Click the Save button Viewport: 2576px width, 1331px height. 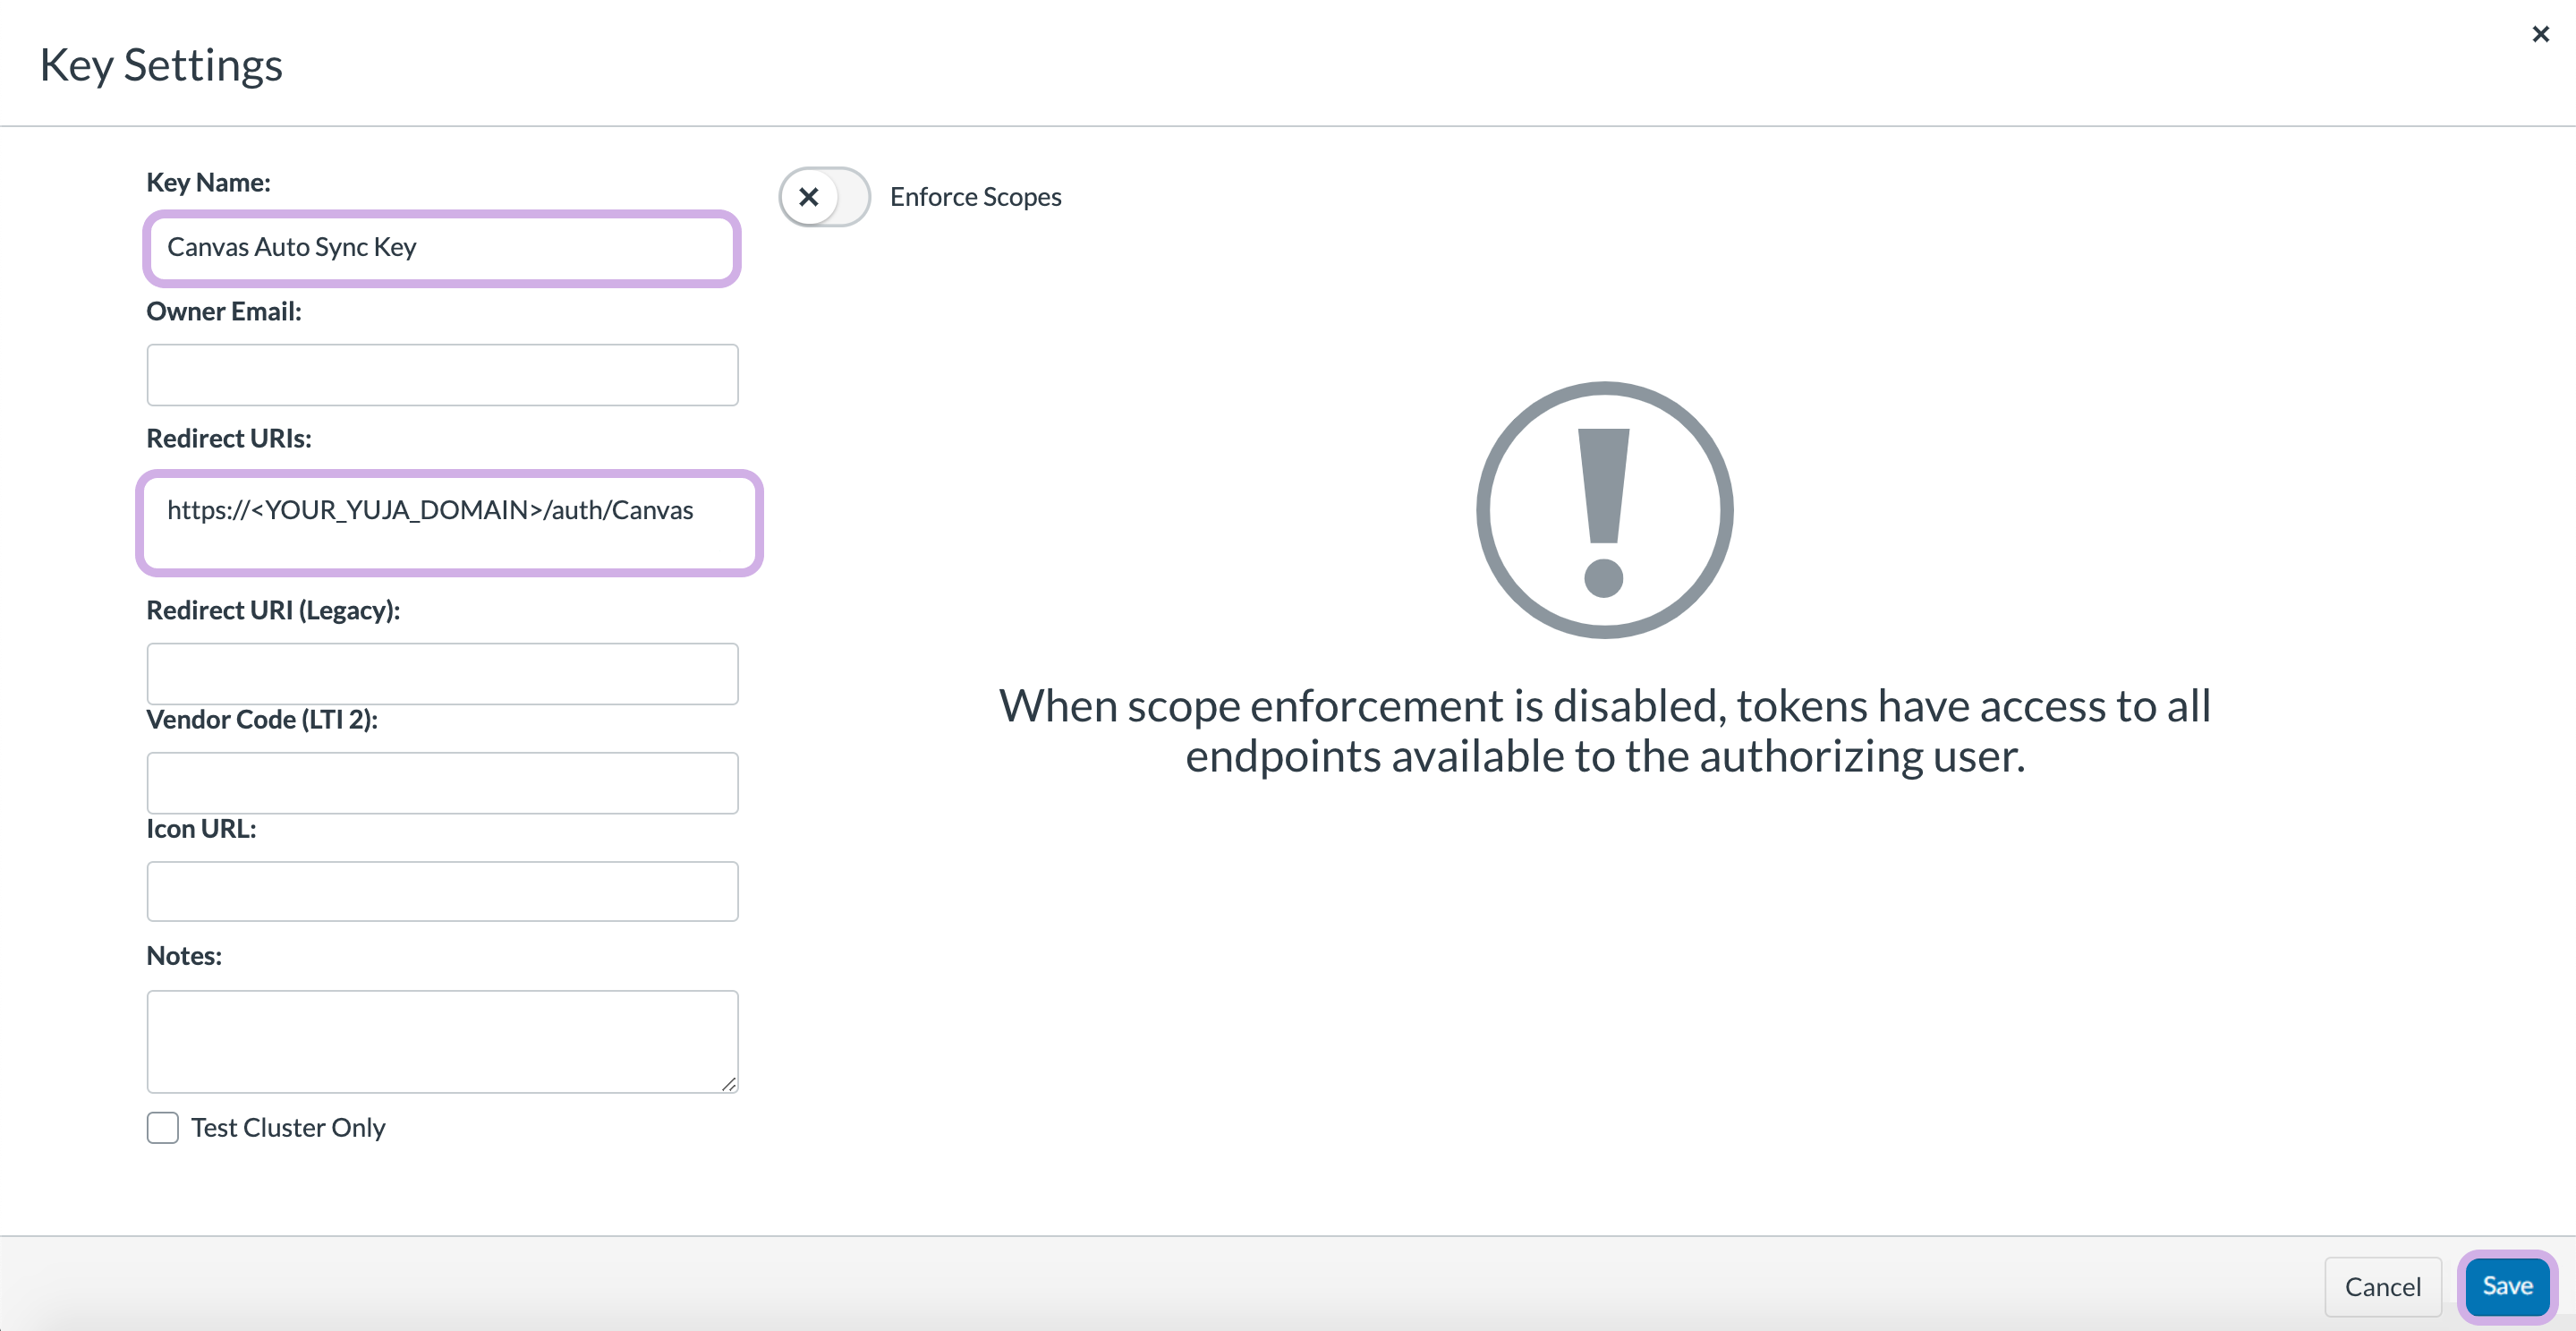click(x=2507, y=1286)
